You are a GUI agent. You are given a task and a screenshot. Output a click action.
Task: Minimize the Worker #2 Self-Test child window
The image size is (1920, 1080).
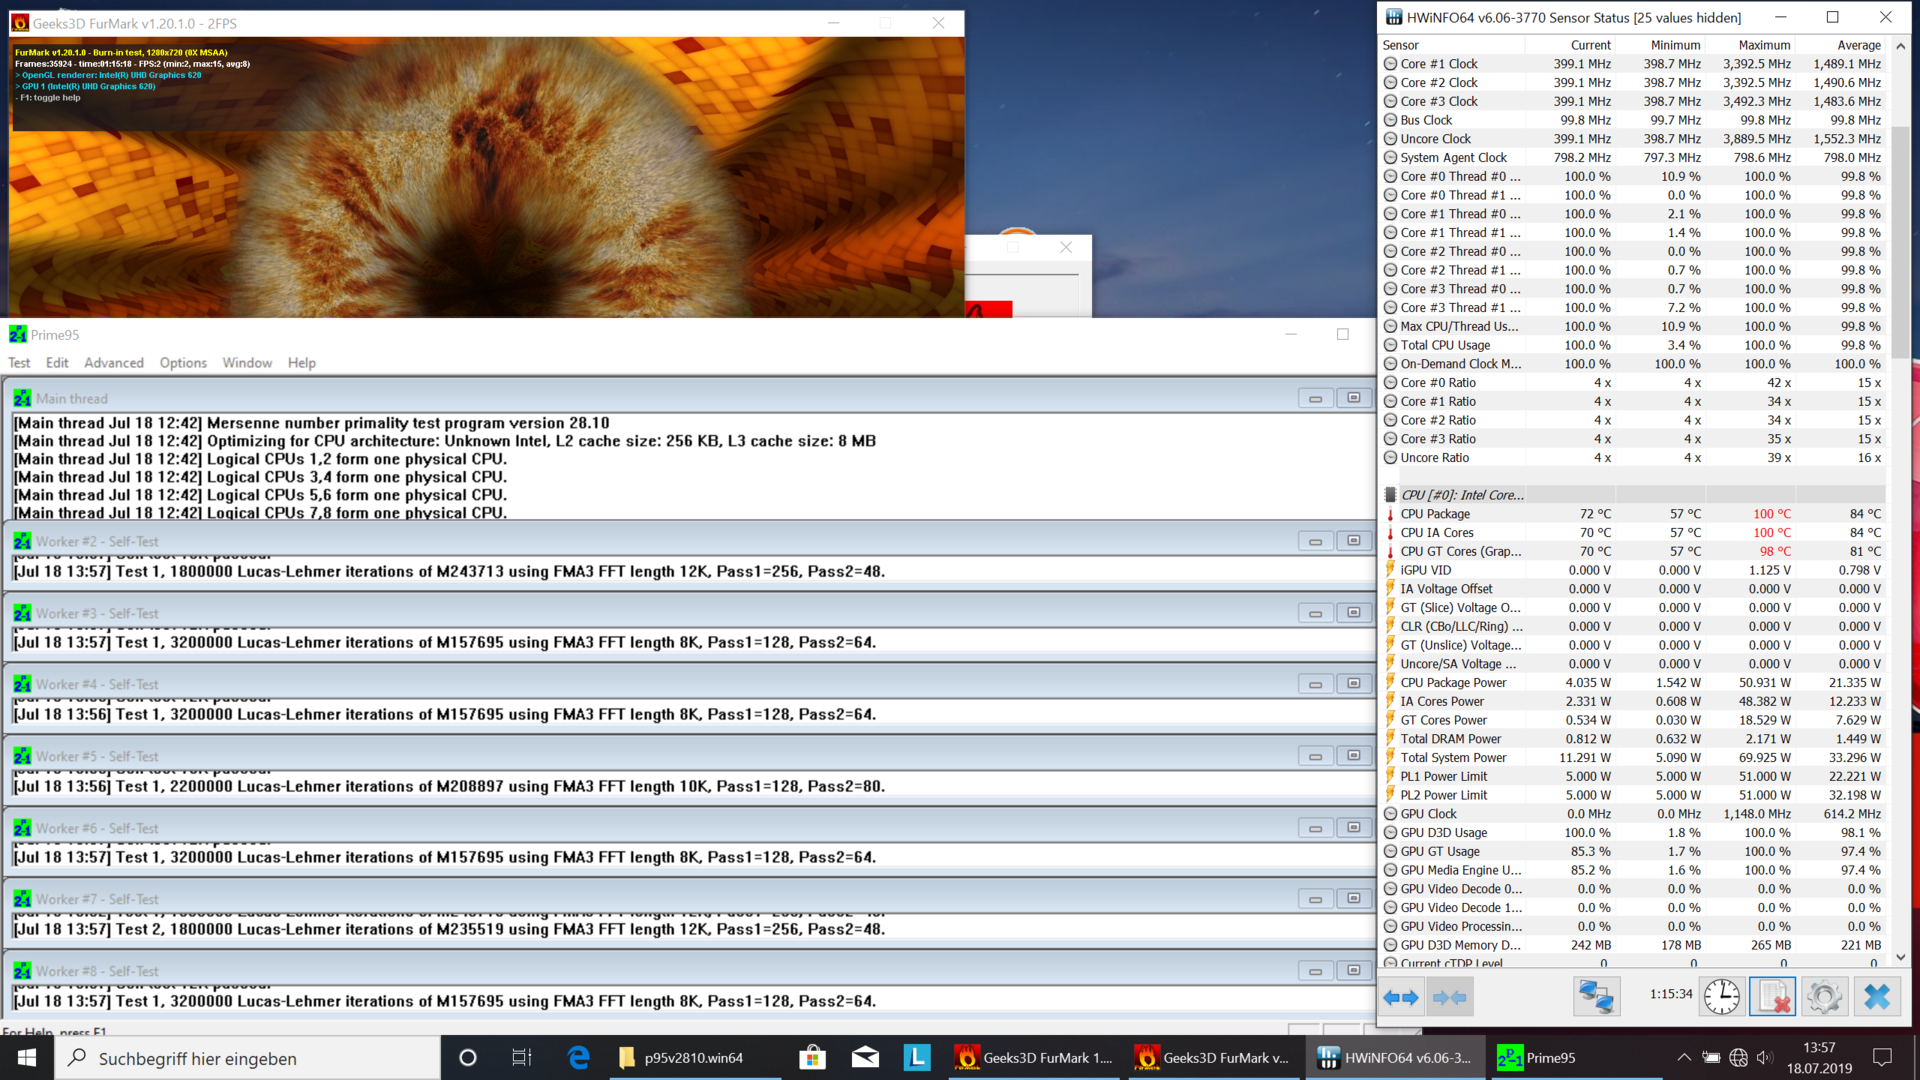point(1315,541)
